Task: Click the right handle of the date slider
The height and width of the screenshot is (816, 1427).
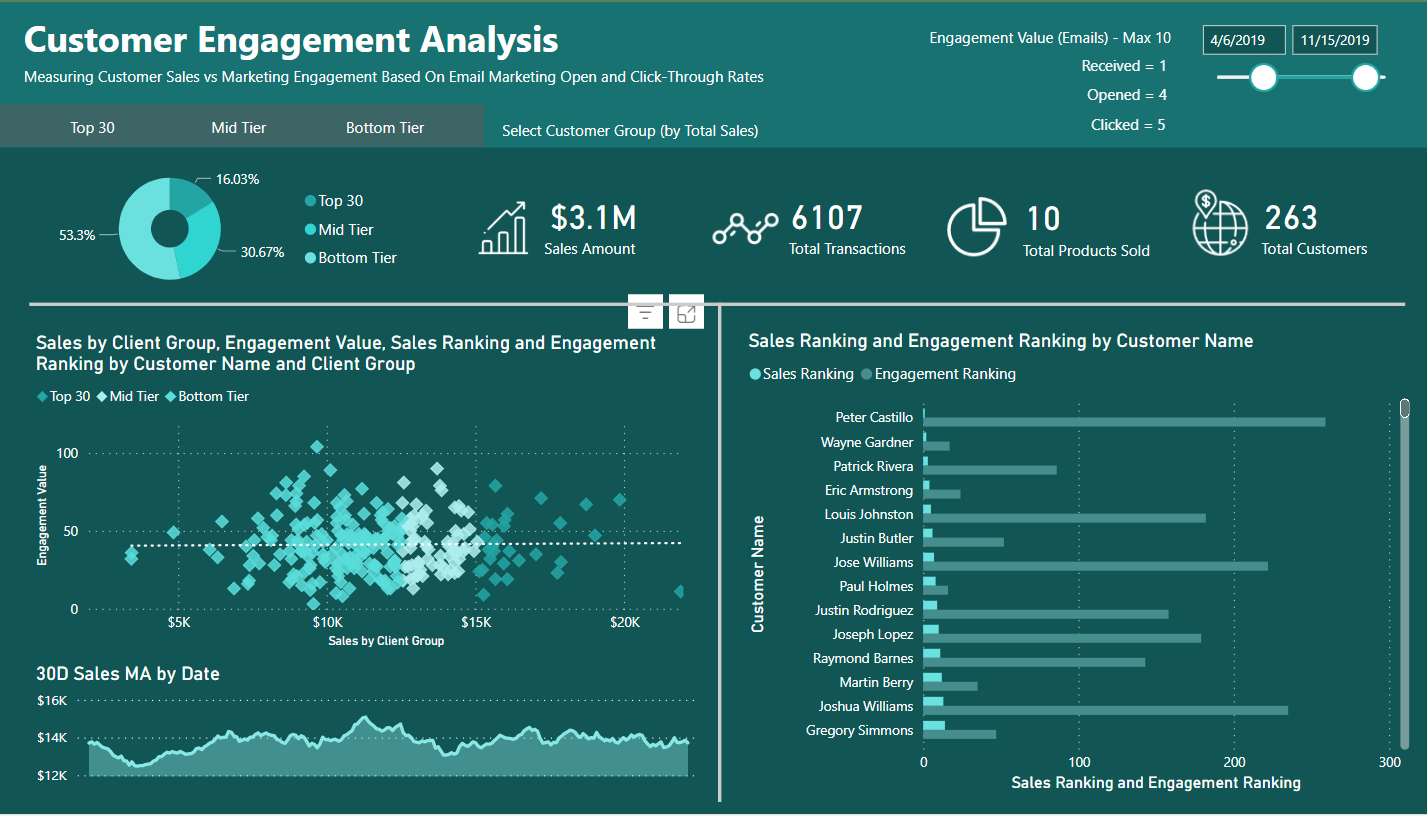Action: [x=1365, y=77]
